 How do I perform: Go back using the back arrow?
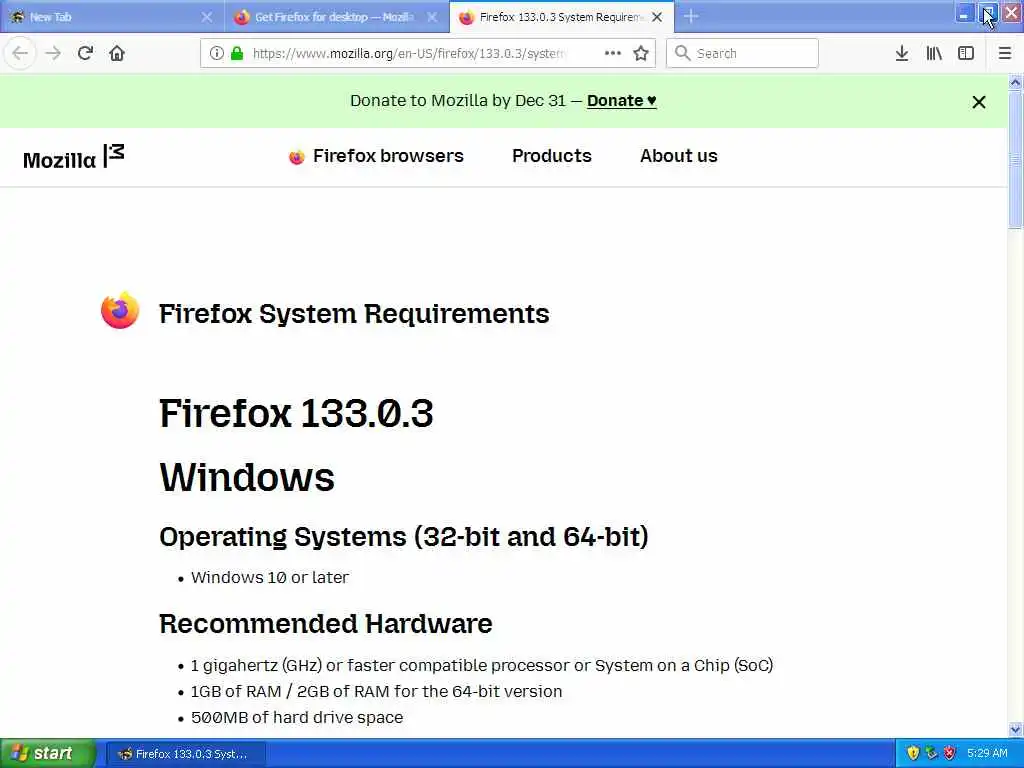click(20, 54)
